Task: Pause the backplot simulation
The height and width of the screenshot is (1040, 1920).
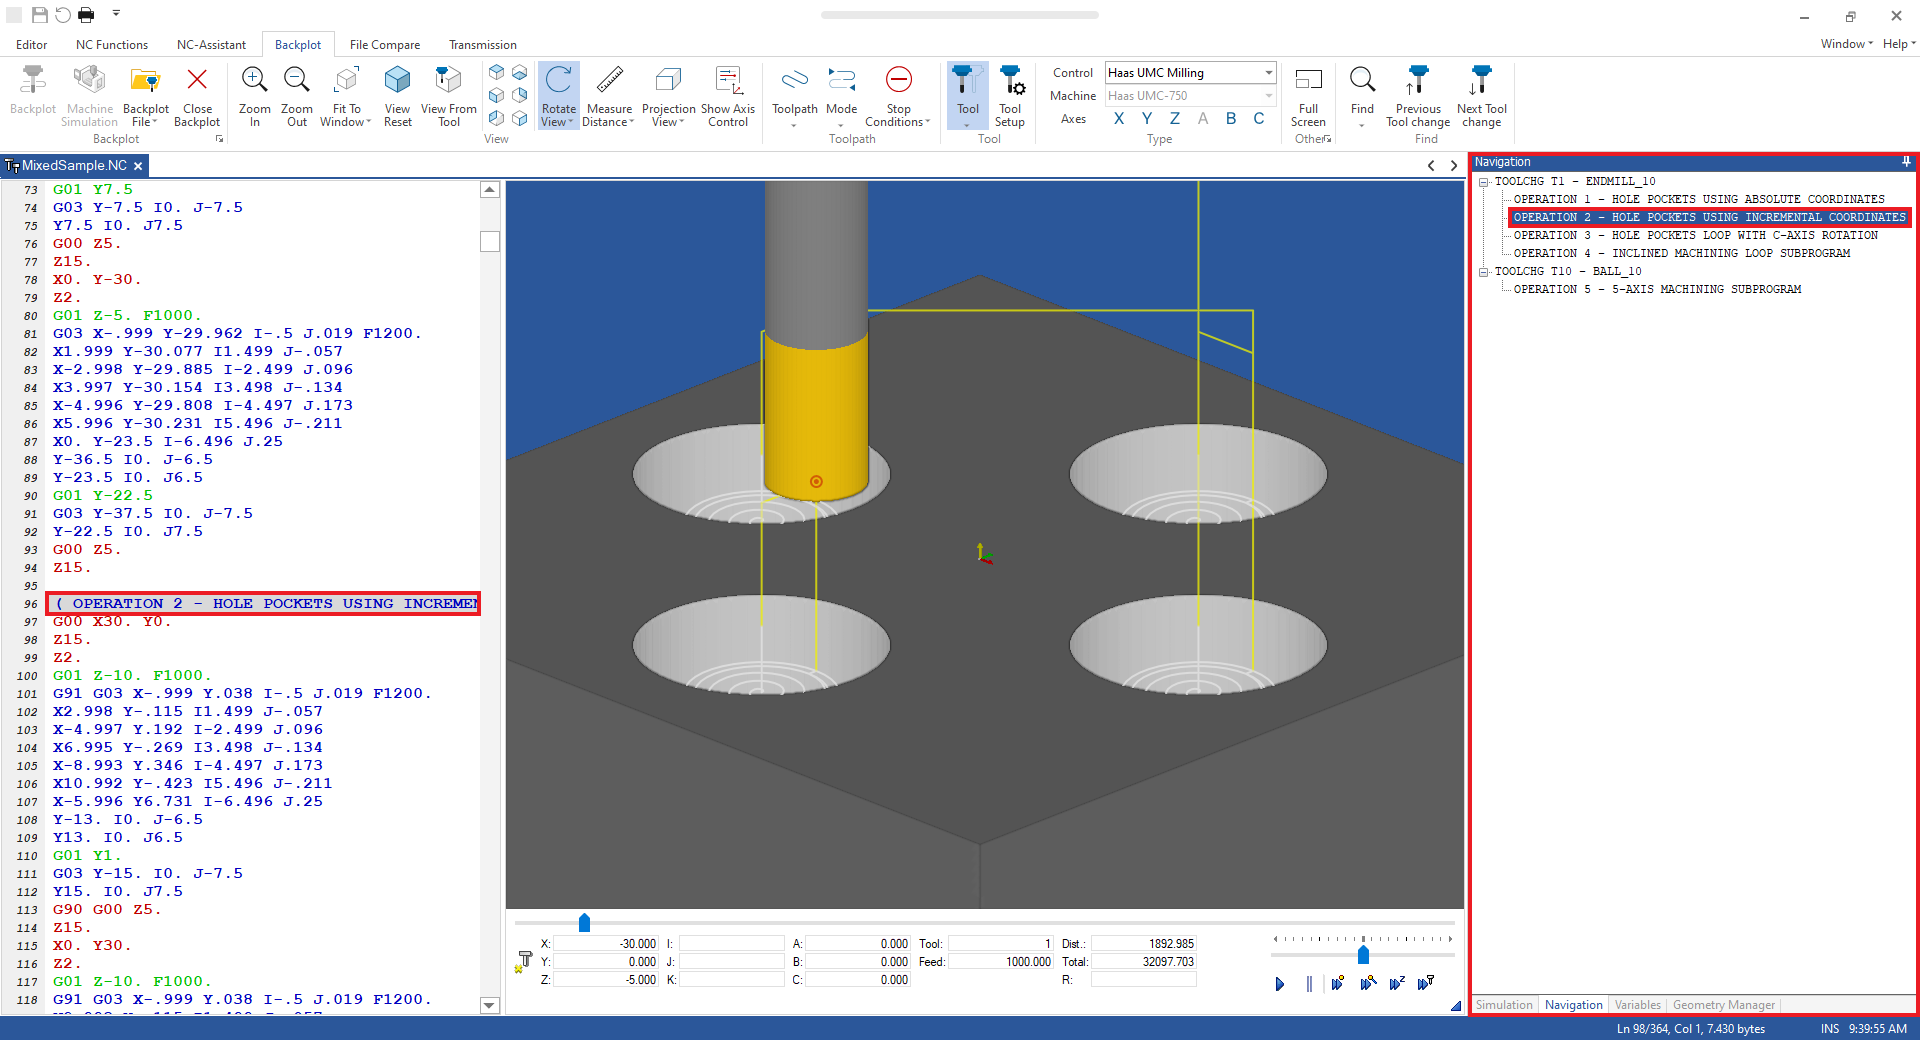Action: 1309,984
